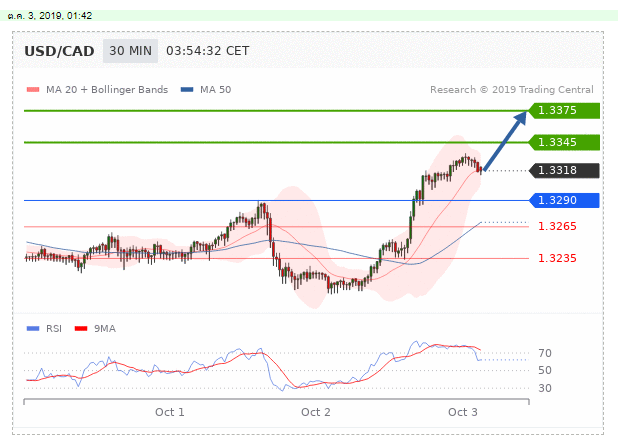Click the RSI legend label
Viewport: 618px width, 445px height.
click(54, 328)
